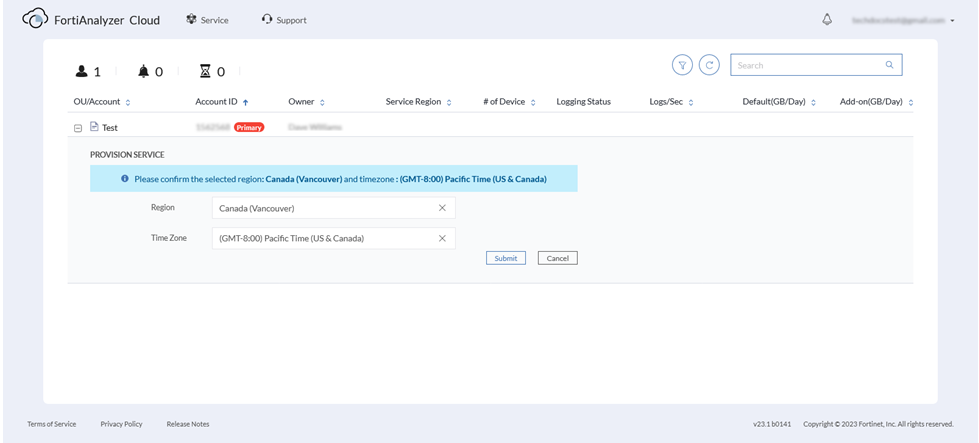Click the user accounts count icon
The height and width of the screenshot is (443, 979).
point(82,71)
